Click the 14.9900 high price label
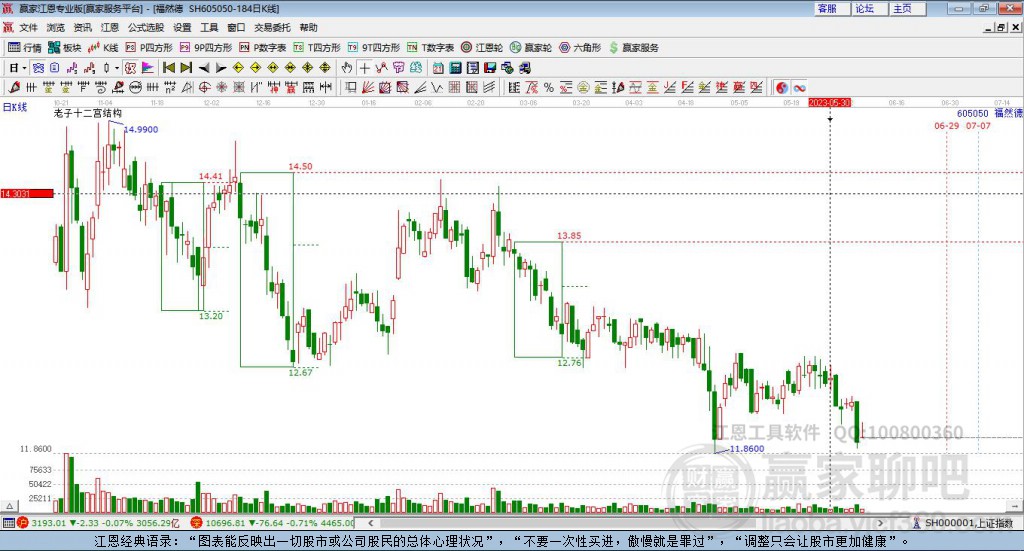The width and height of the screenshot is (1024, 551). [x=141, y=129]
